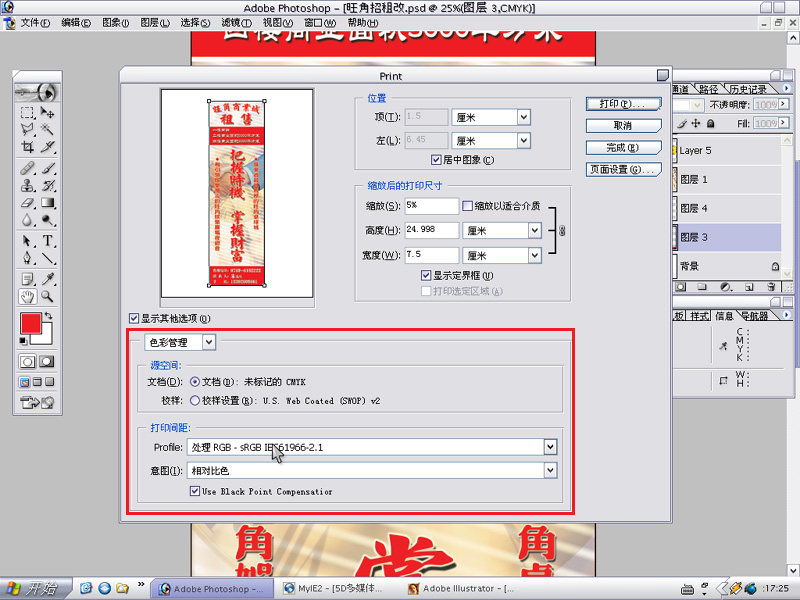Image resolution: width=800 pixels, height=600 pixels.
Task: Swap foreground and background colors
Action: tap(48, 316)
